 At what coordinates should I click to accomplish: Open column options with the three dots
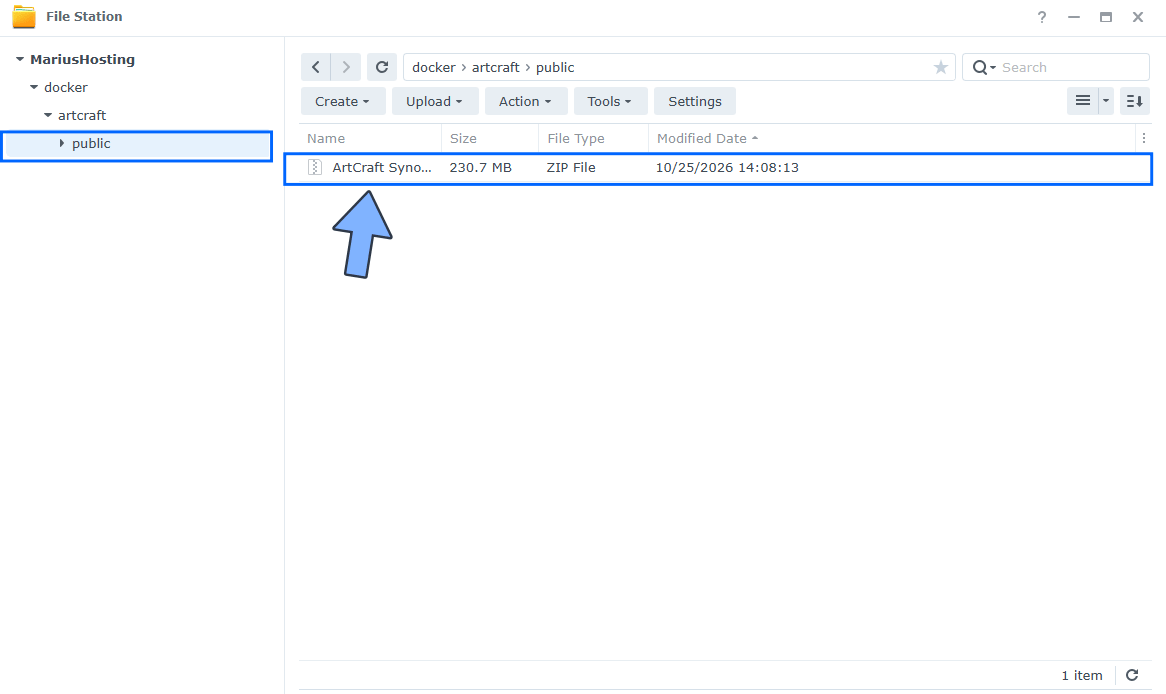pos(1144,138)
